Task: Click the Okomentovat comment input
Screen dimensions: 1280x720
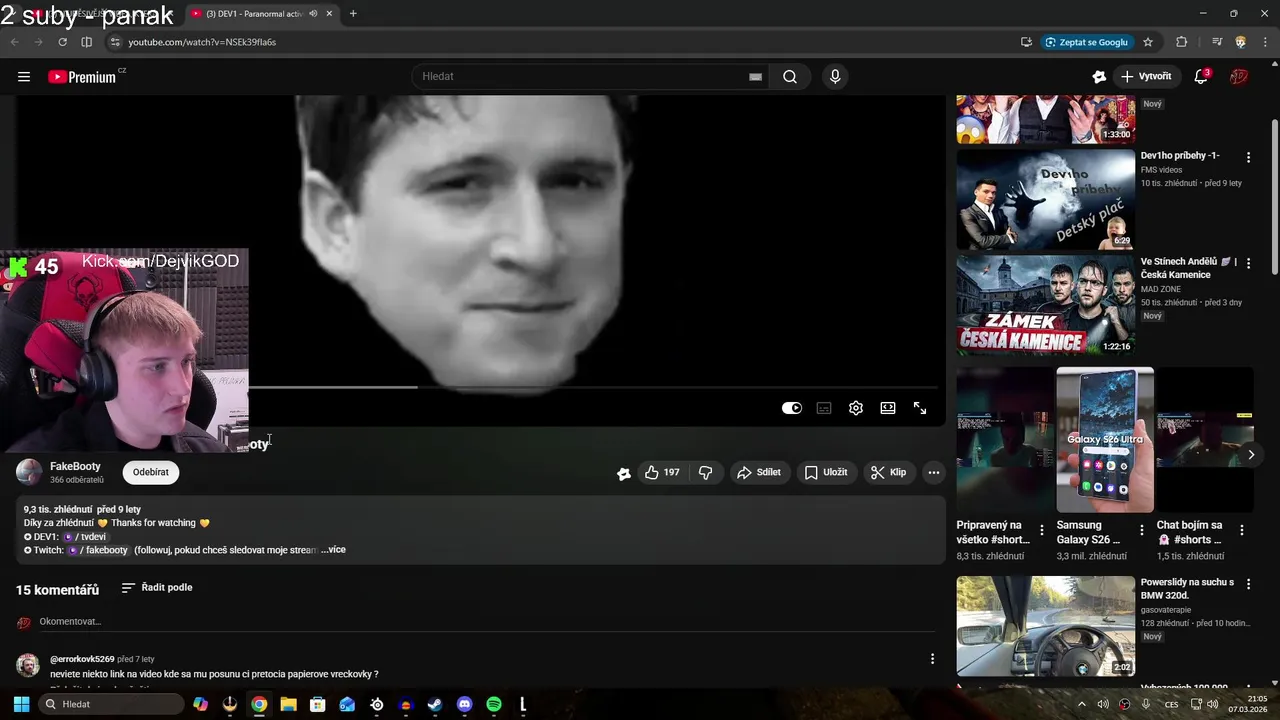Action: click(x=487, y=622)
